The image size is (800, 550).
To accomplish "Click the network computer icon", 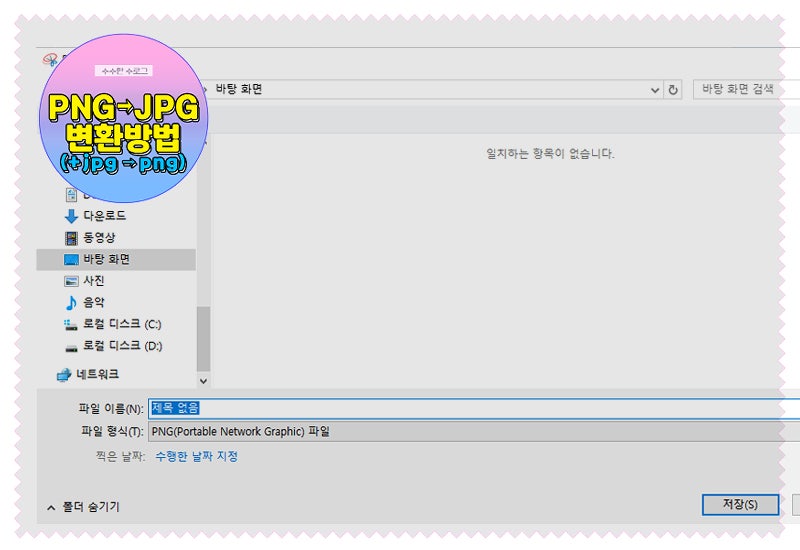I will click(63, 375).
